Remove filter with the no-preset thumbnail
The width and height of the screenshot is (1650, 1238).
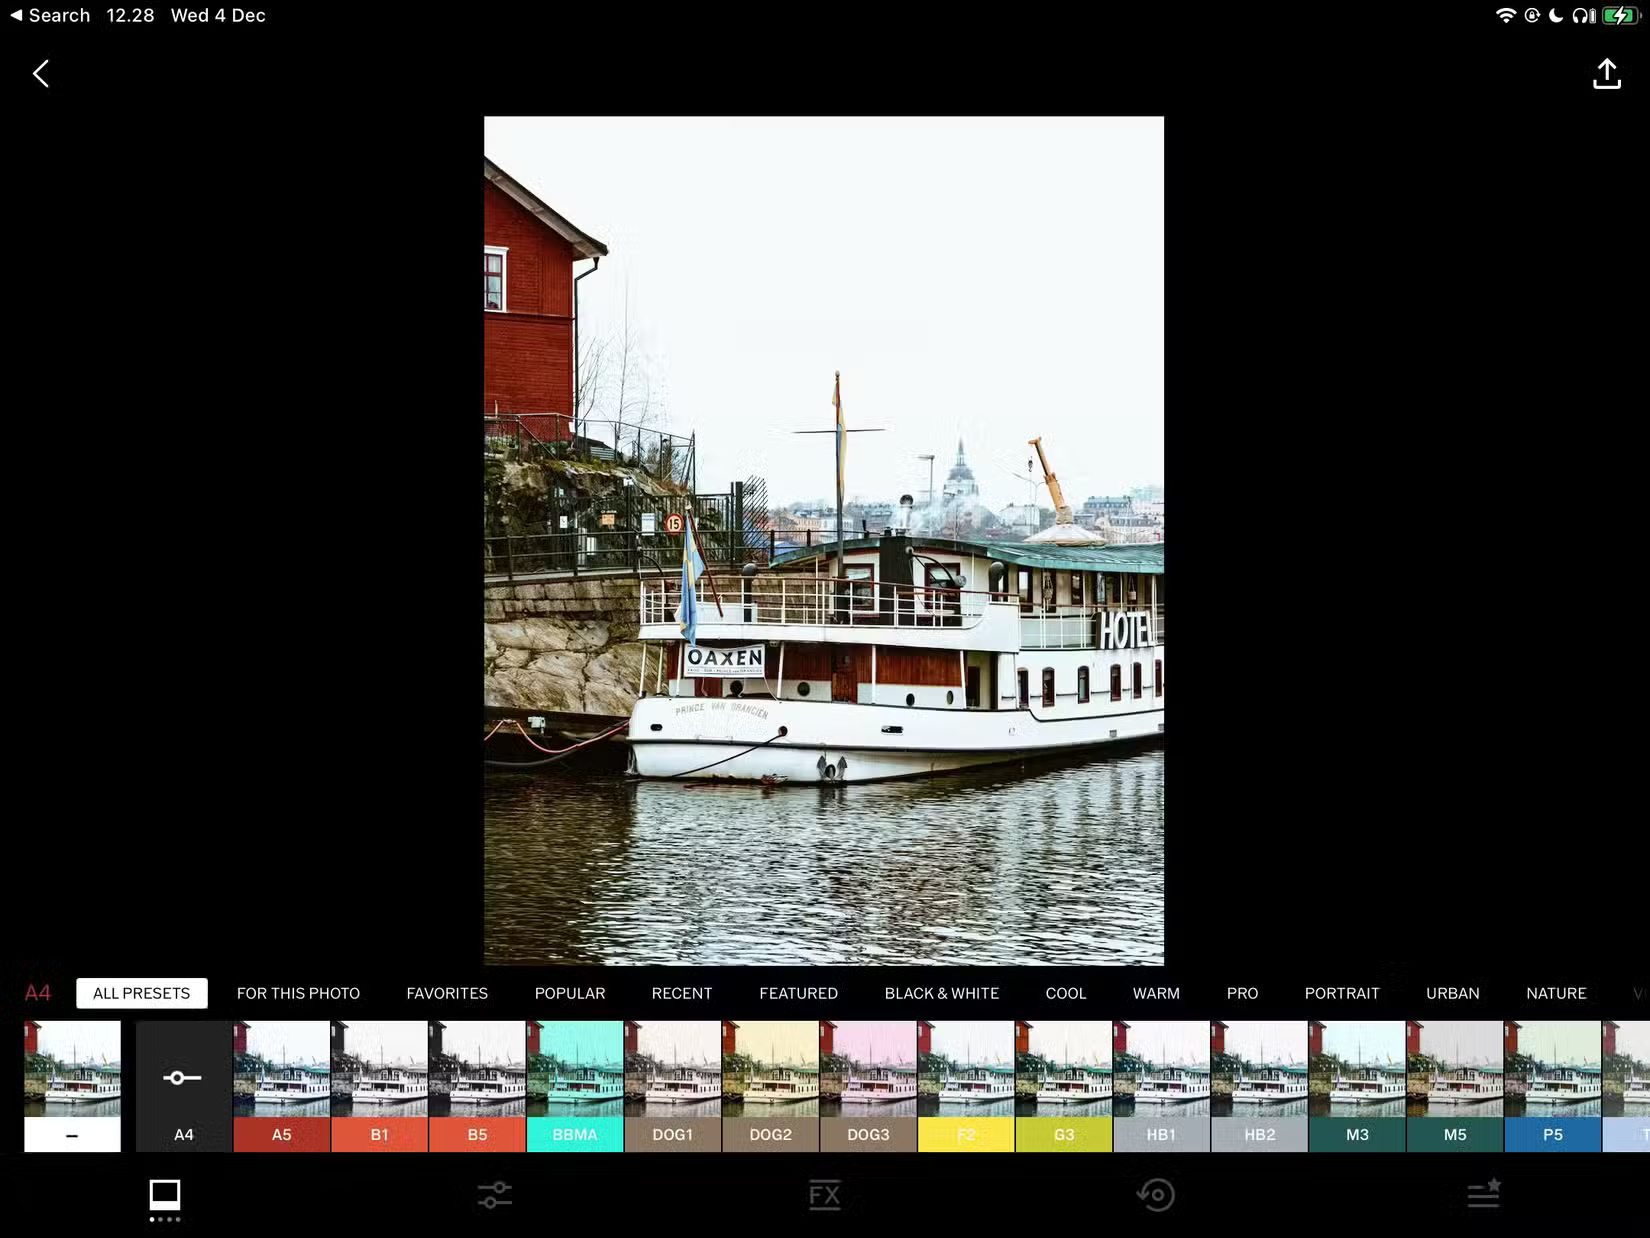(x=72, y=1086)
